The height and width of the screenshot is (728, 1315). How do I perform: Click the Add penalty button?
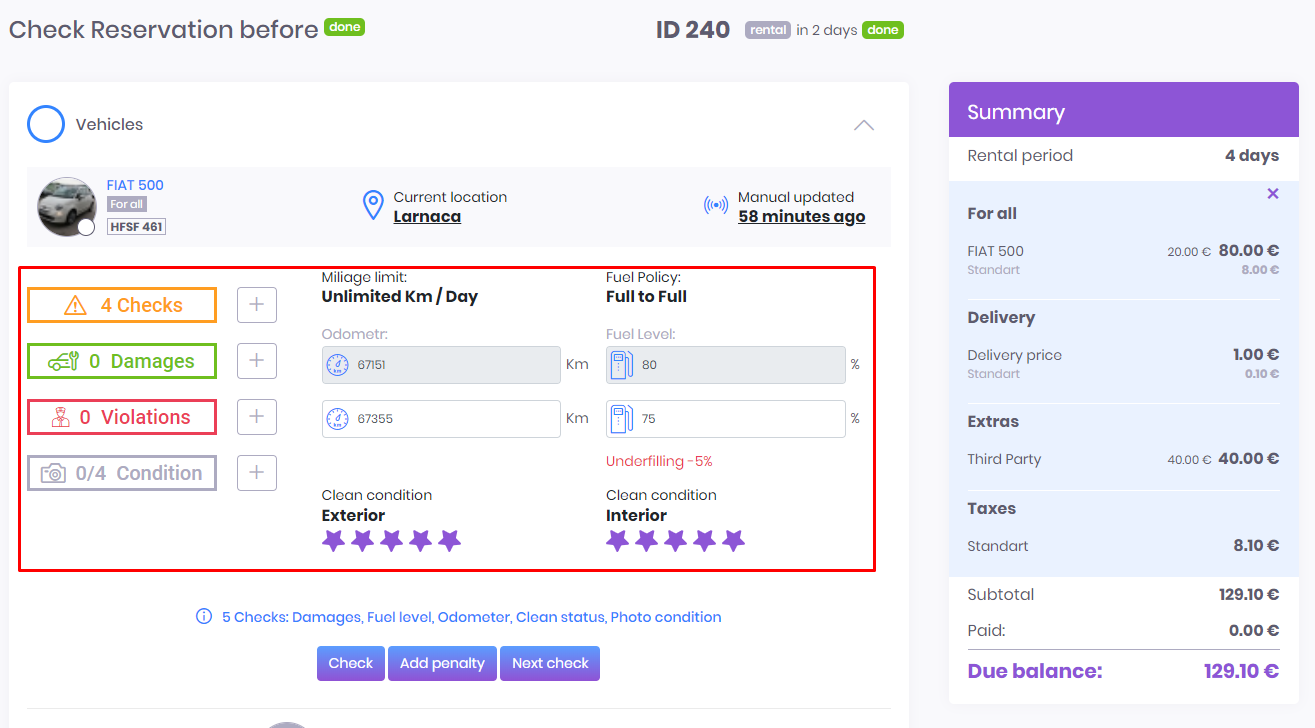pos(442,663)
